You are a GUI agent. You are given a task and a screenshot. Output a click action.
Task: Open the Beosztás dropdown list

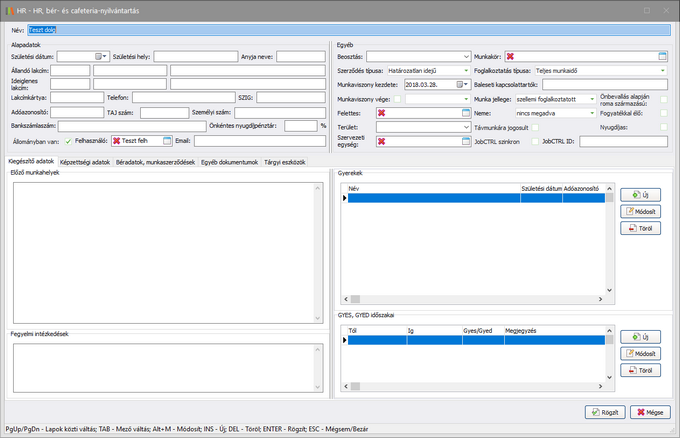coord(466,57)
